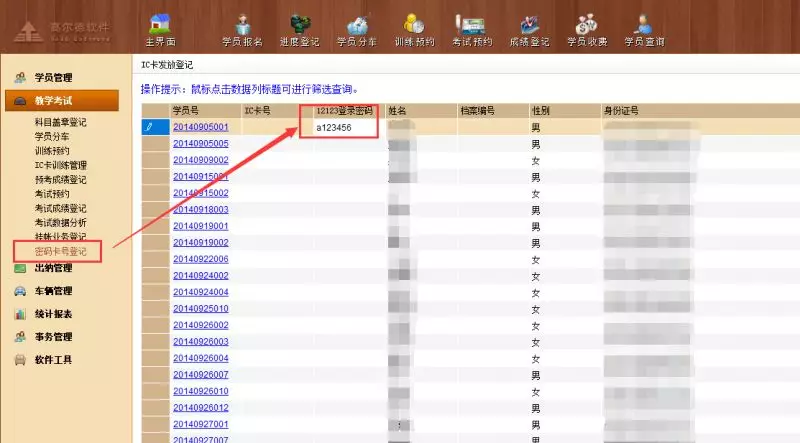
Task: Collapse the 教学考试 menu section
Action: point(62,101)
